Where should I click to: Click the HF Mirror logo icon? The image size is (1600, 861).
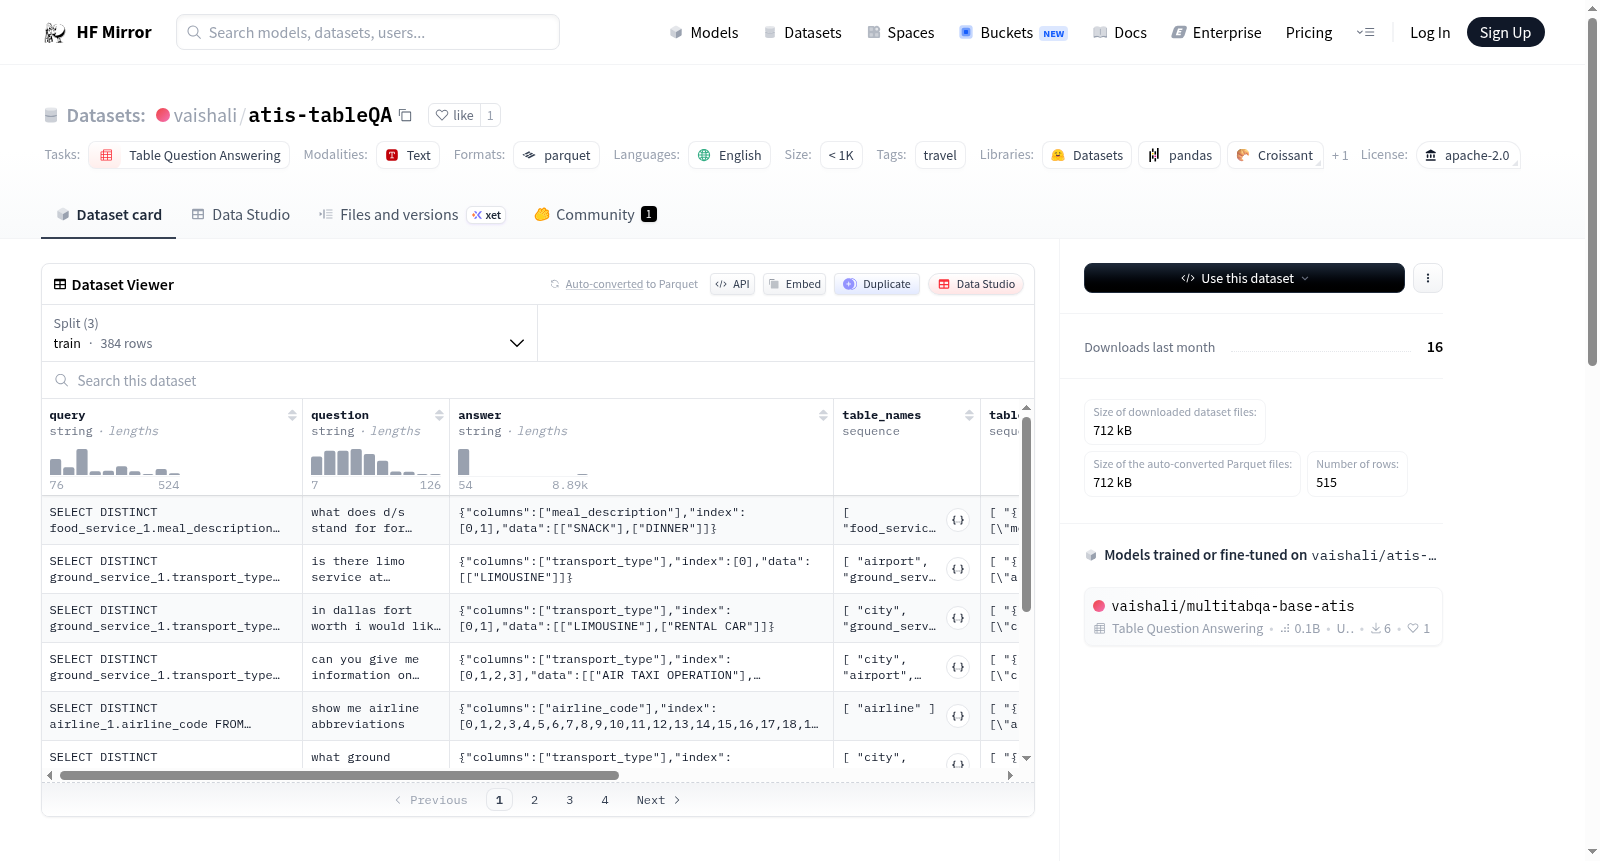(55, 33)
